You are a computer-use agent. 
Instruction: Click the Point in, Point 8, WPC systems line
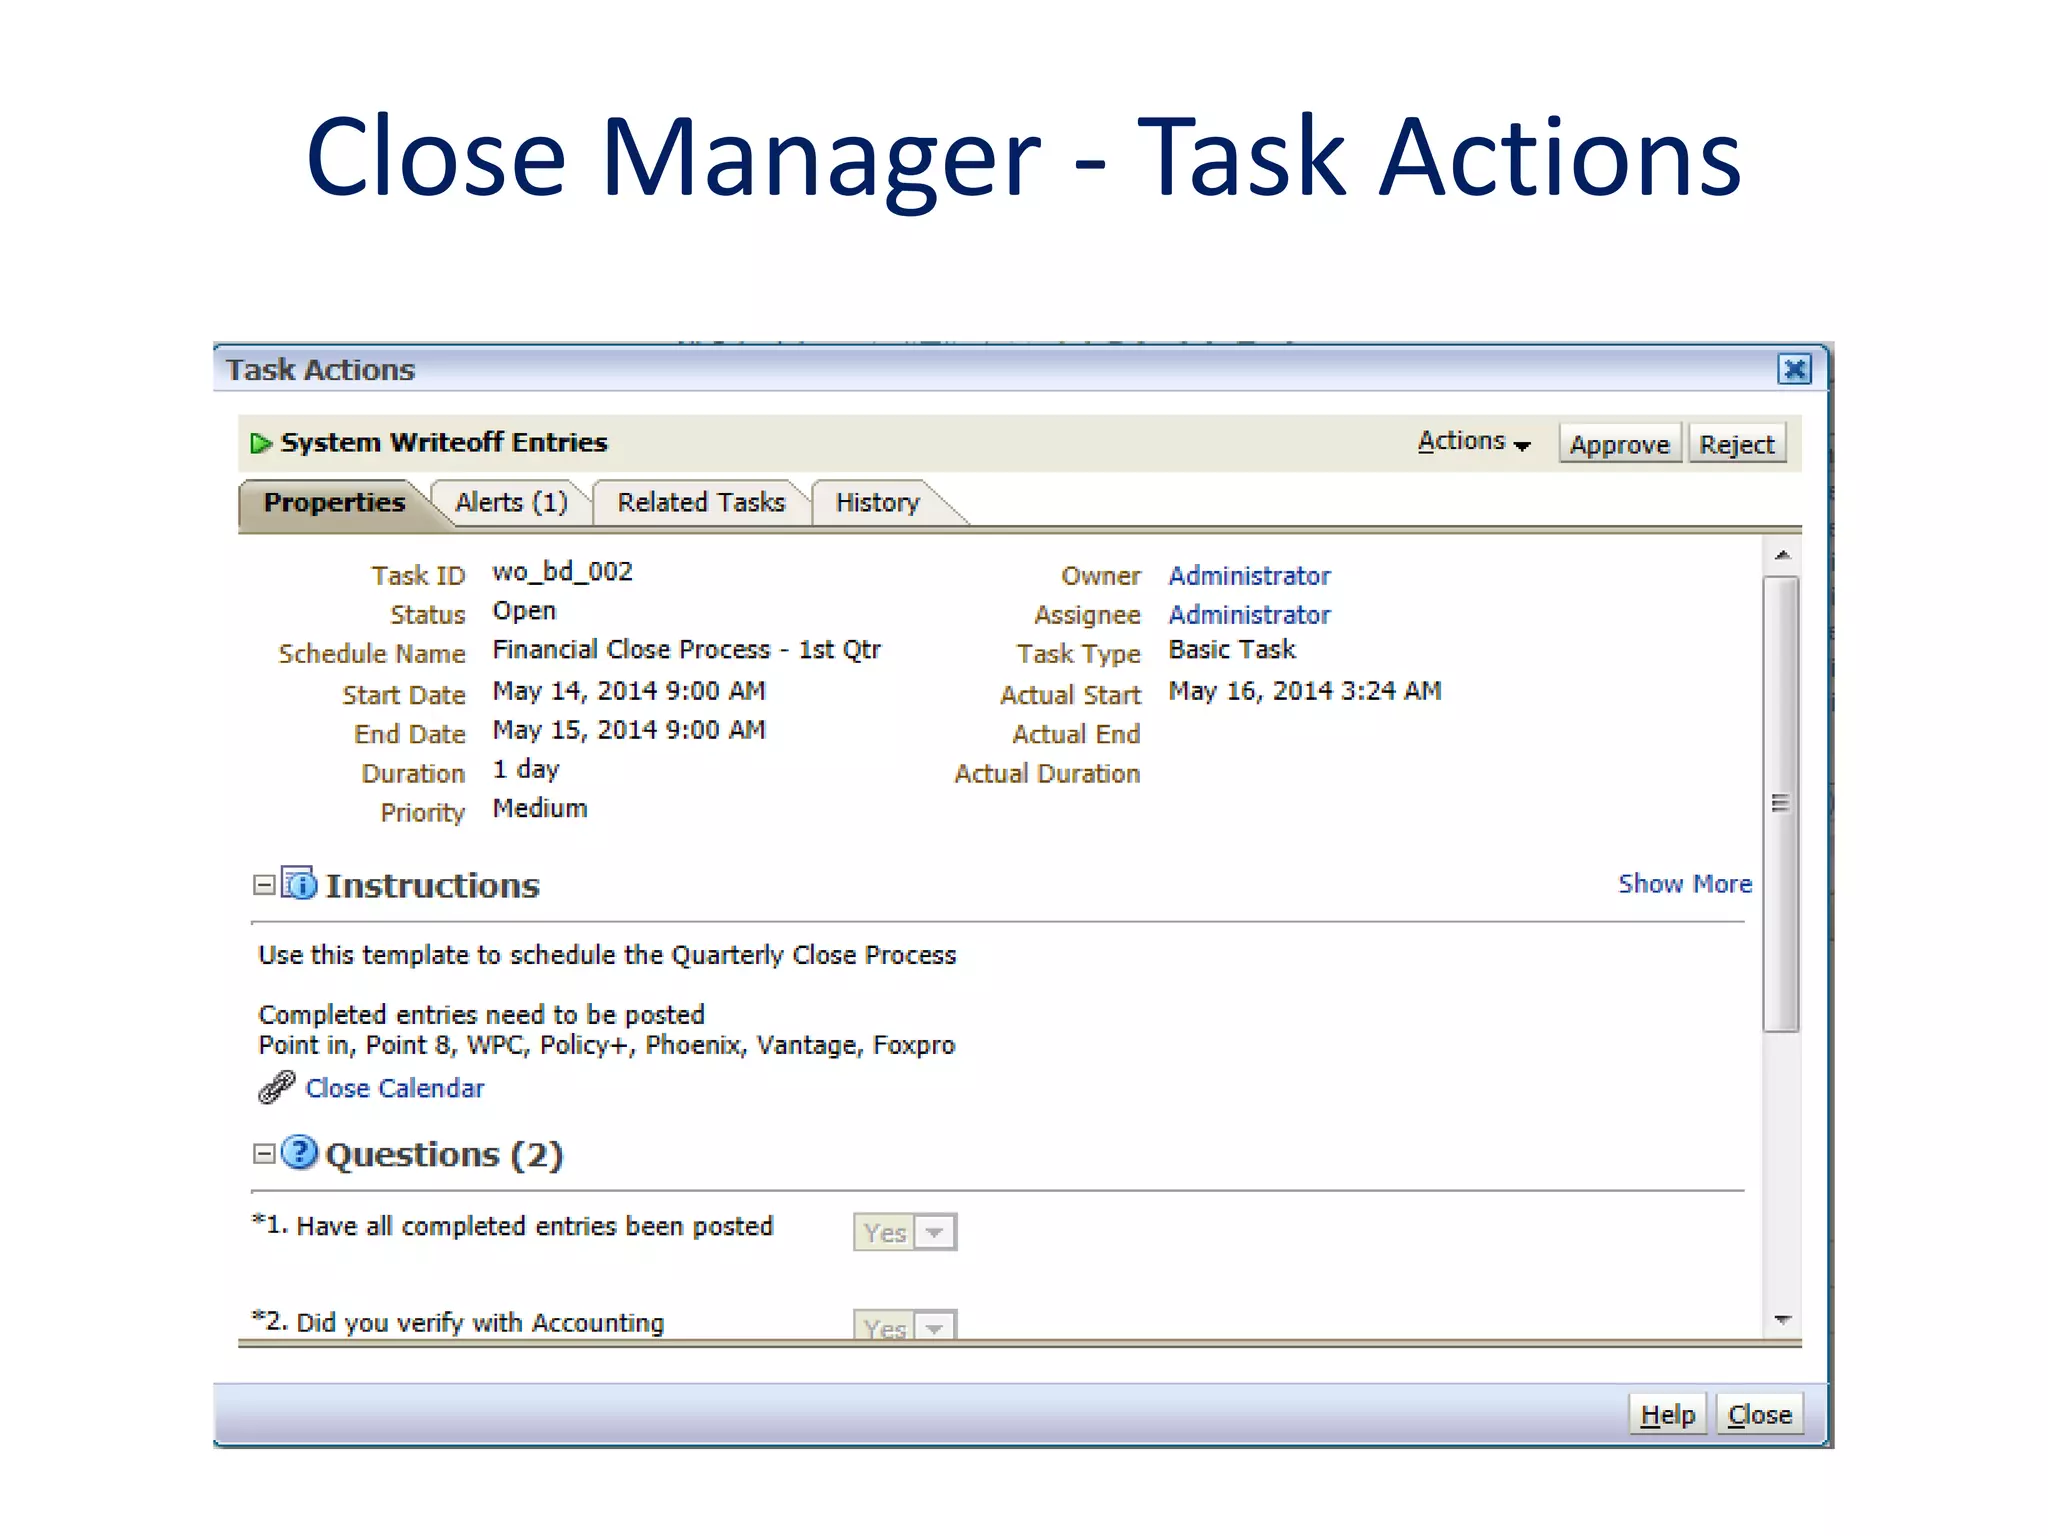tap(606, 1046)
